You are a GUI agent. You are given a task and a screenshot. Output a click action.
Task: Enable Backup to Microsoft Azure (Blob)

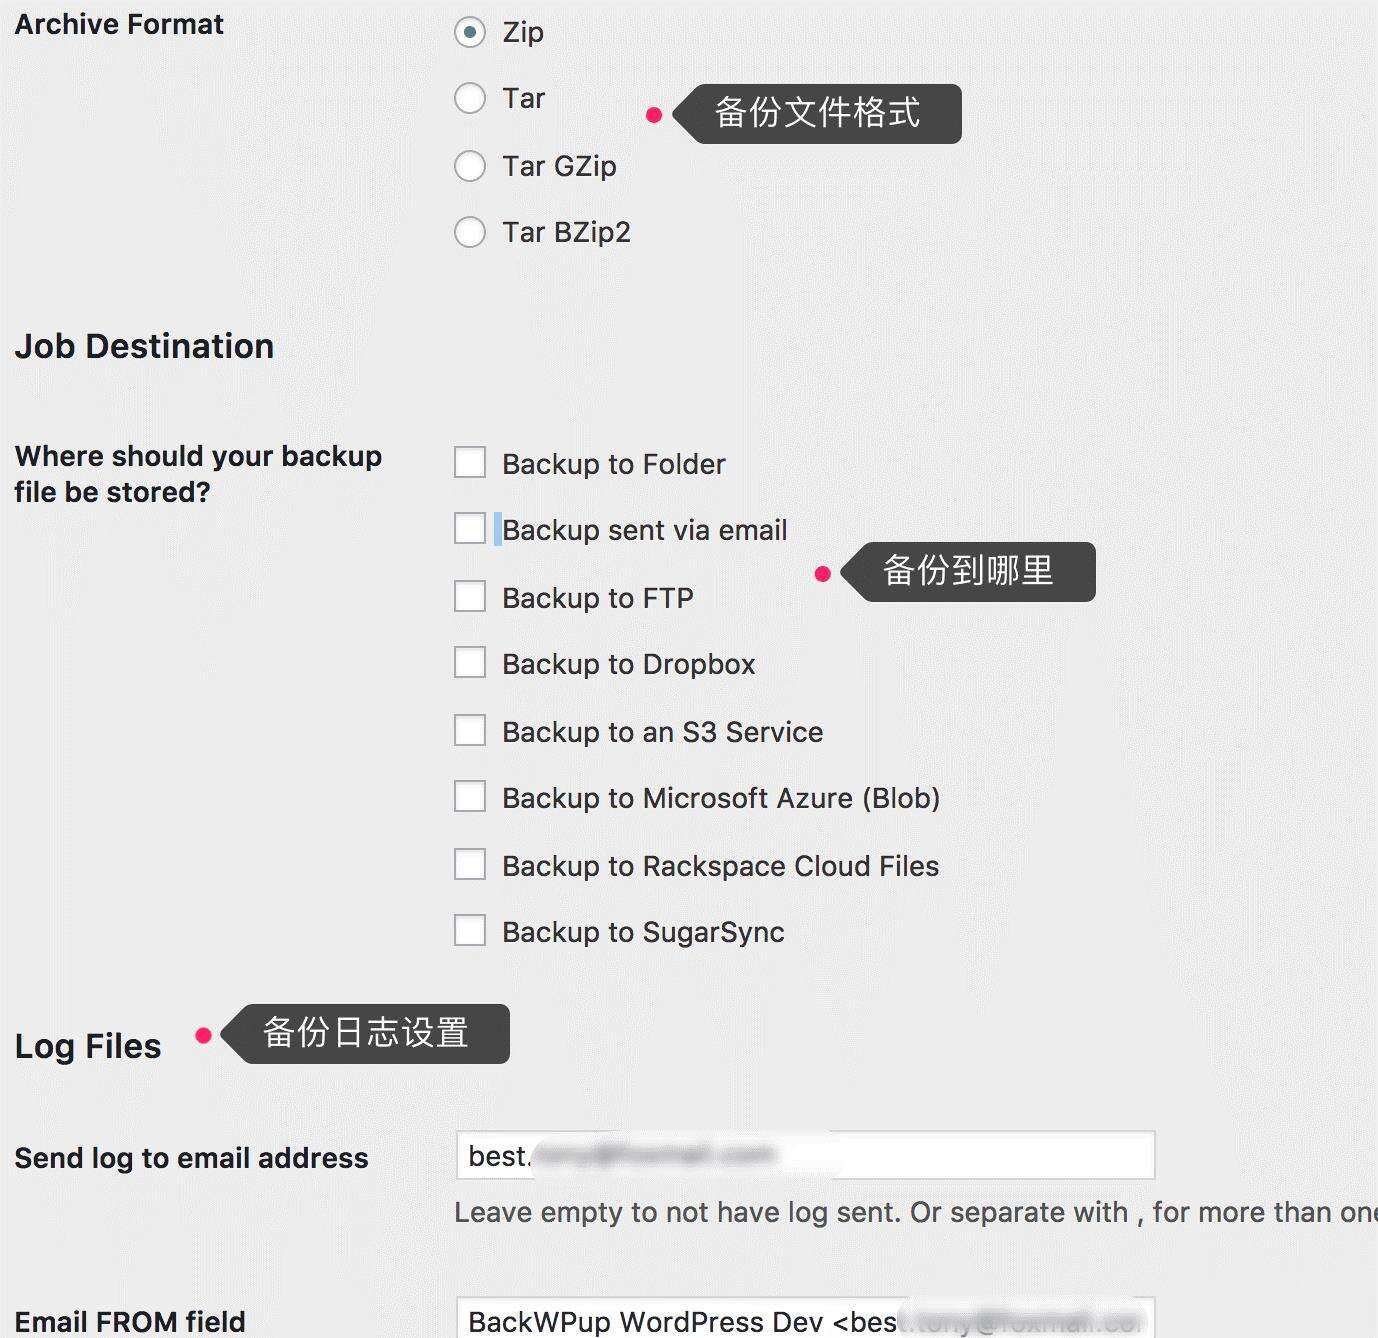470,797
